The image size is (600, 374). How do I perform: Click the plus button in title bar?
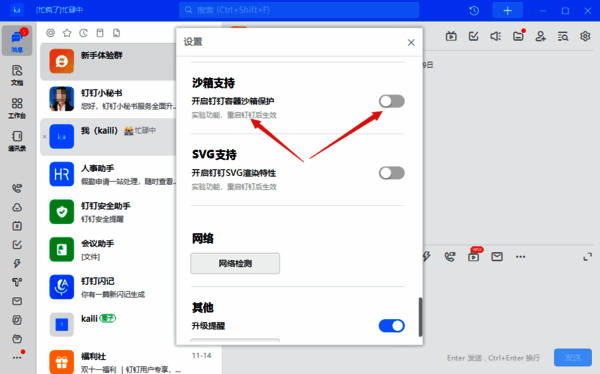507,10
